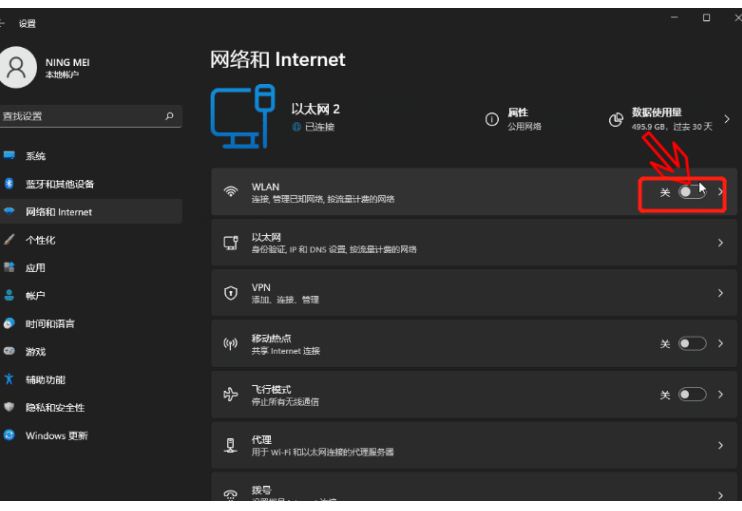Open Windows Update (Windows 更新) section

pyautogui.click(x=57, y=436)
